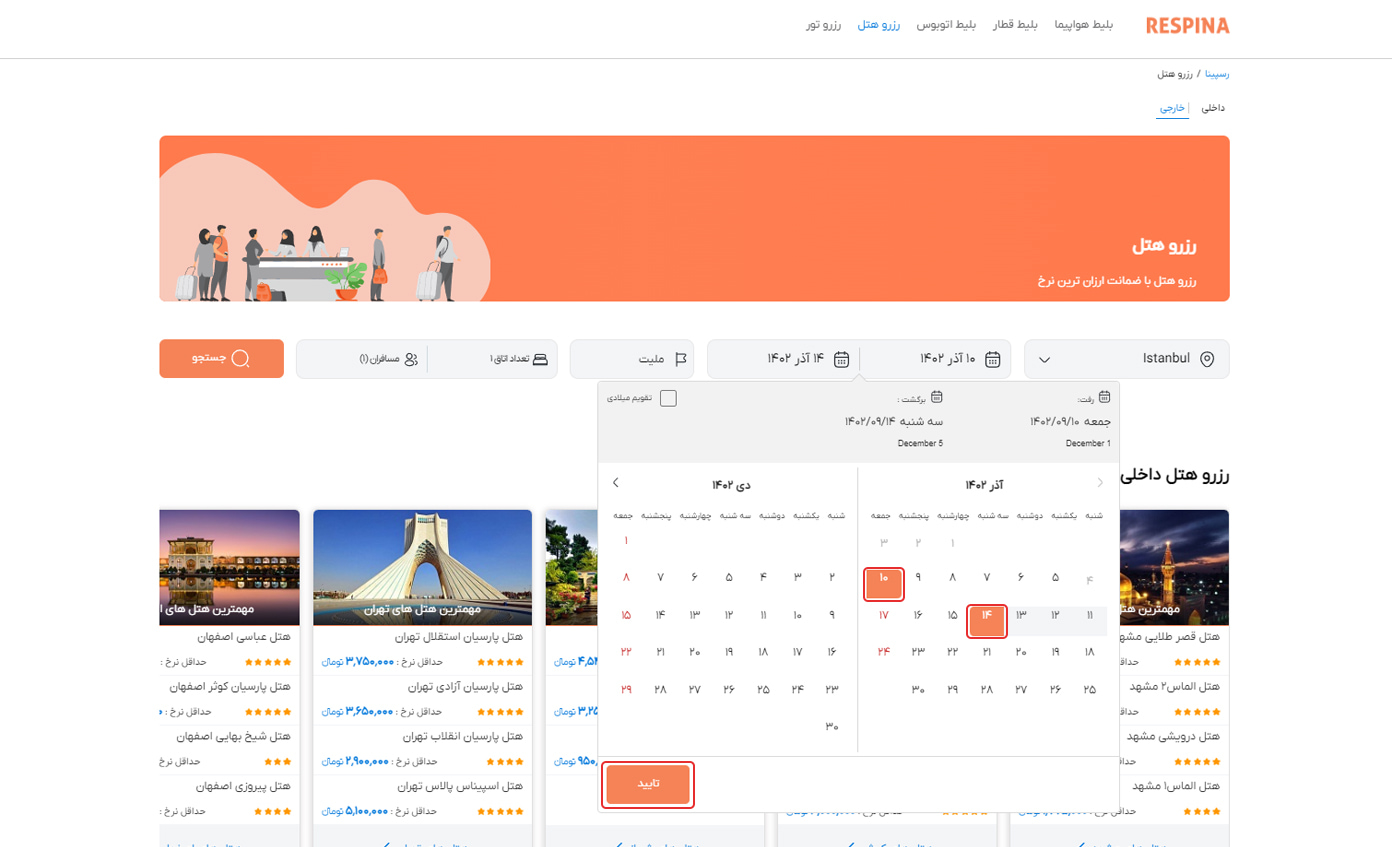The image size is (1392, 847).
Task: Go to the next month in the calendar
Action: pos(615,483)
